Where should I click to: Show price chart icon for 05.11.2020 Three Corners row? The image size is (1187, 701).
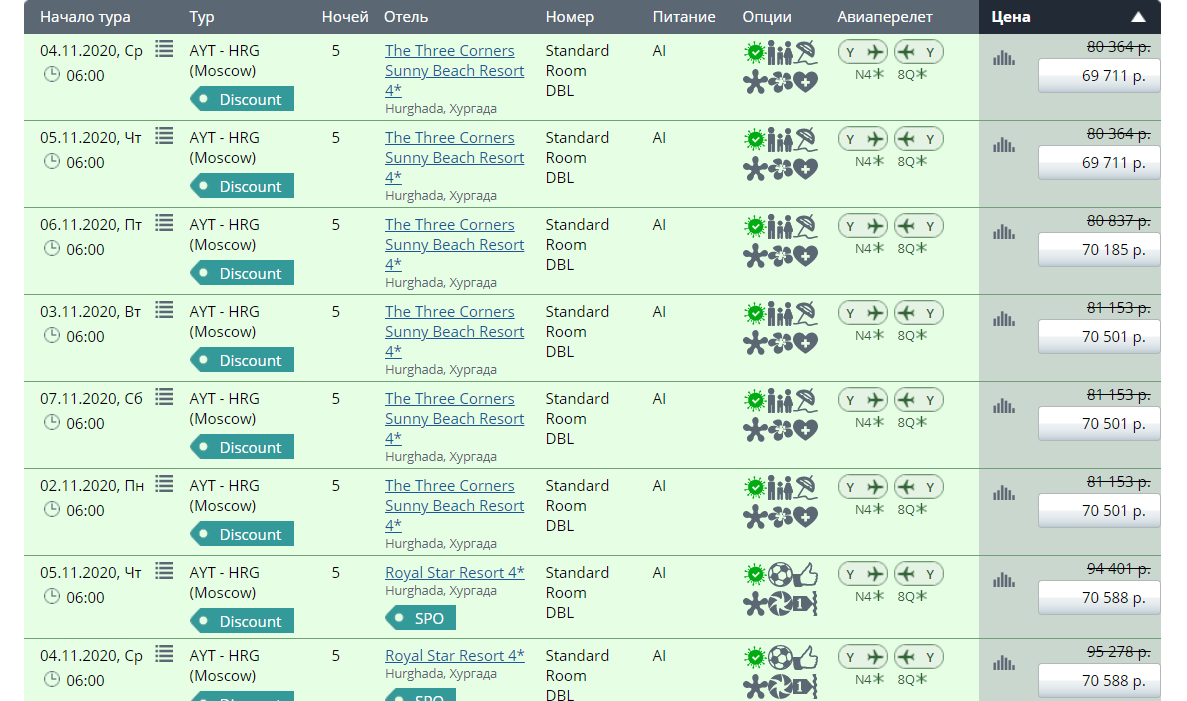(x=1004, y=145)
